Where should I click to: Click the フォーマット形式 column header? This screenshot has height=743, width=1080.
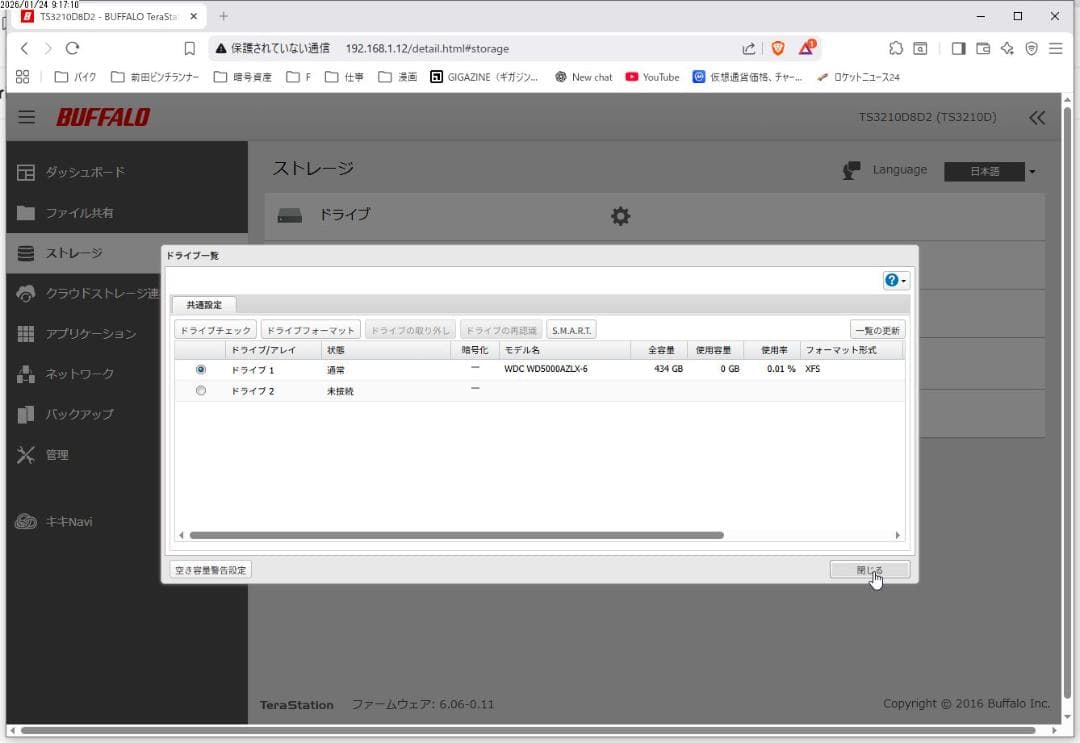point(852,350)
